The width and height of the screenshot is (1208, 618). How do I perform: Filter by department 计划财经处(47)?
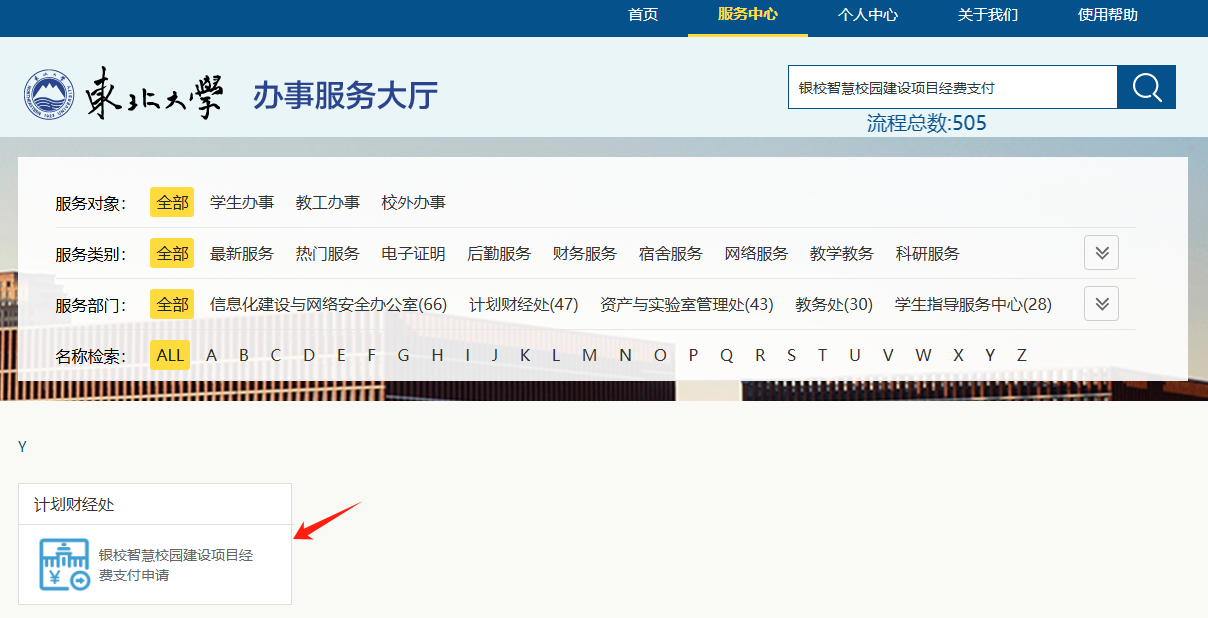(523, 305)
